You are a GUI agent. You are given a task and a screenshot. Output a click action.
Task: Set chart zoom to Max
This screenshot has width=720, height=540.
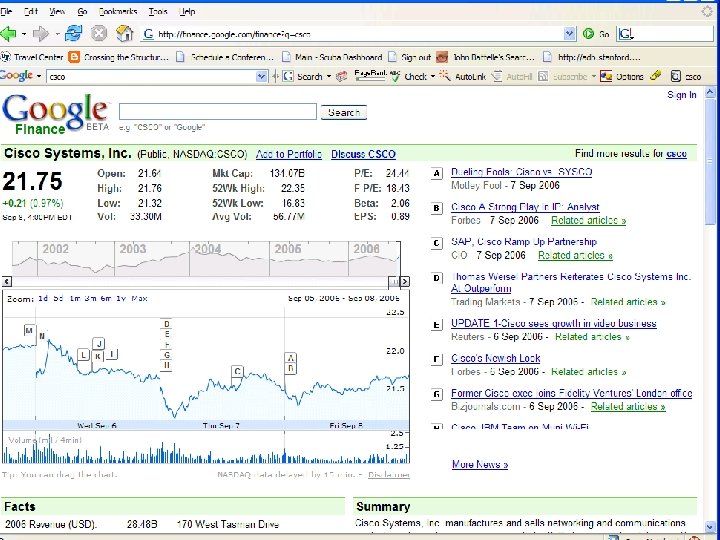[x=139, y=298]
